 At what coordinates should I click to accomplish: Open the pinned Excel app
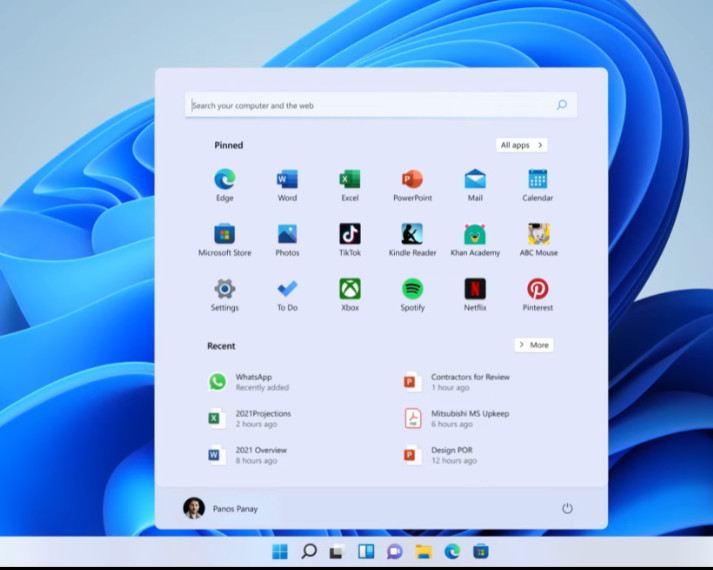349,180
